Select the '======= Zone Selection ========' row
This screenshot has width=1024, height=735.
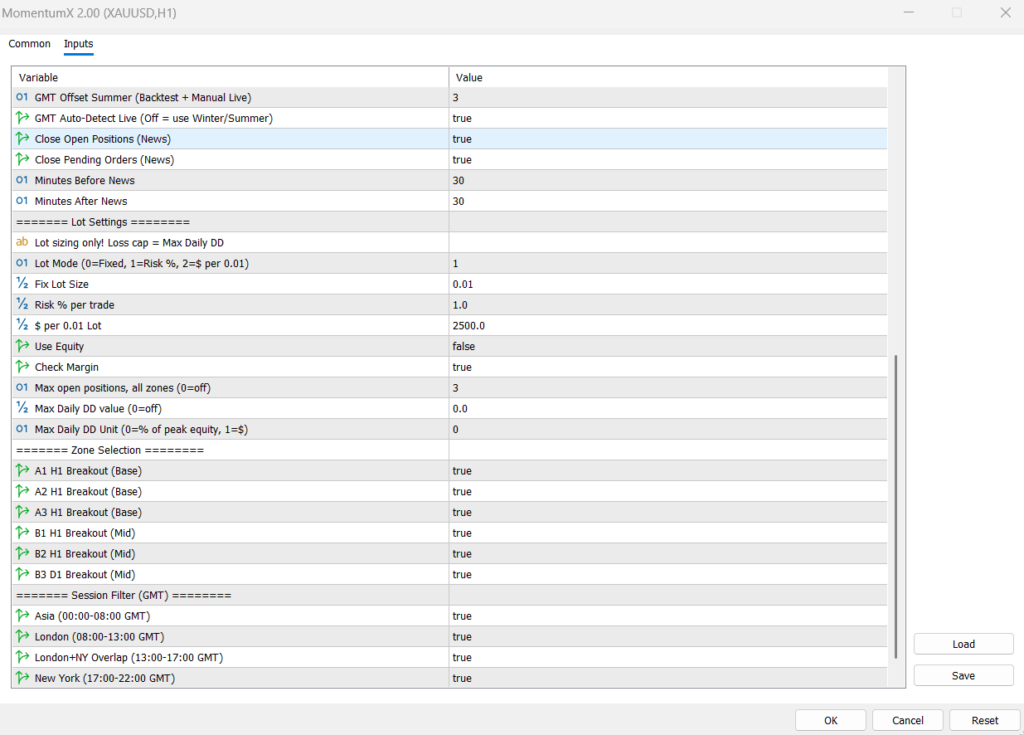pyautogui.click(x=449, y=450)
